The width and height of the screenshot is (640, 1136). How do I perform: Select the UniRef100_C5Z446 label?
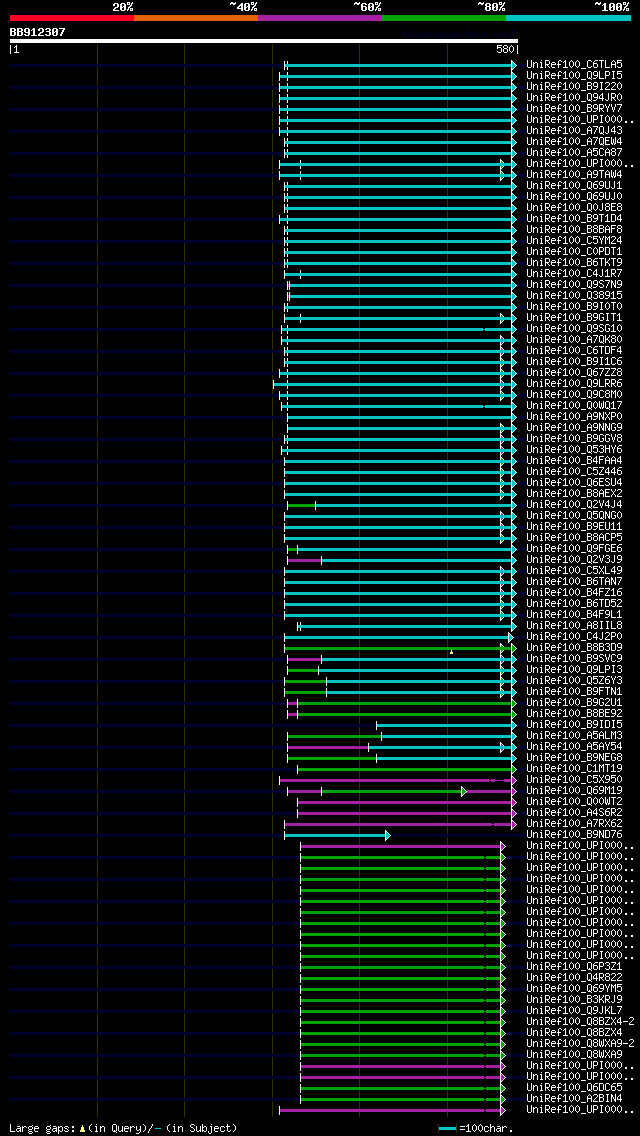pos(574,472)
